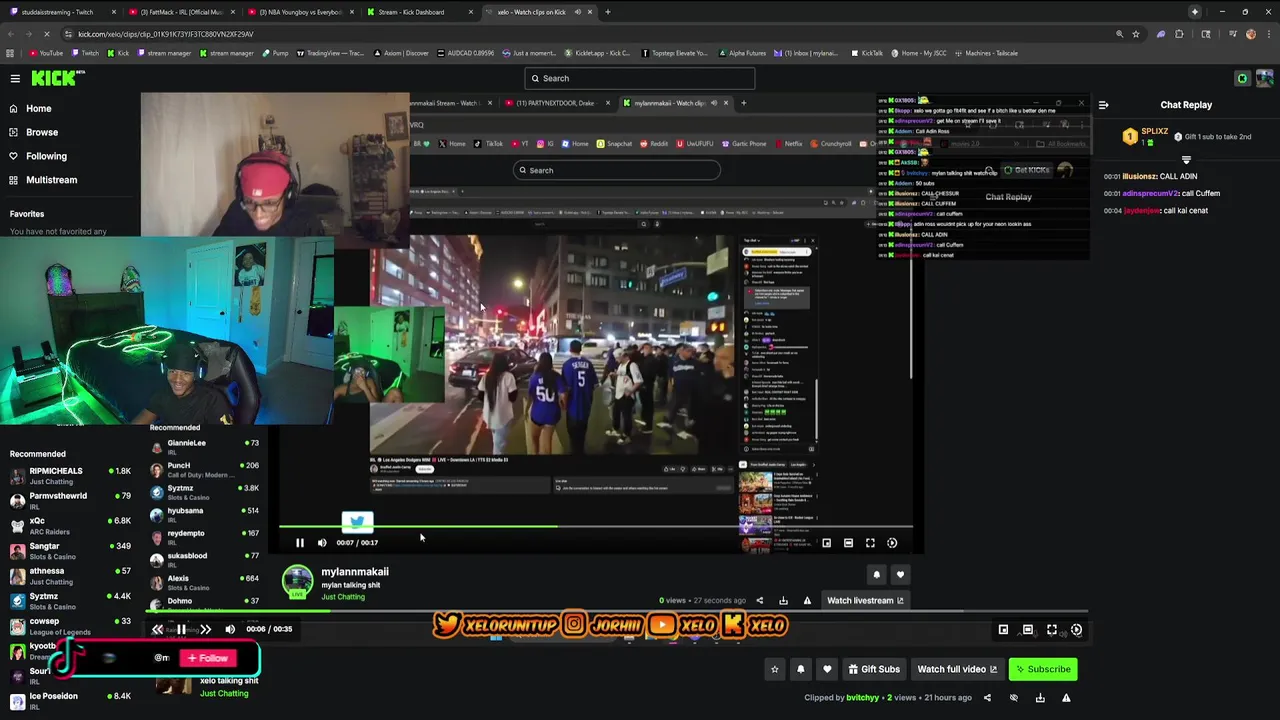The image size is (1280, 720).
Task: Open the browser profile avatar
Action: pyautogui.click(x=1250, y=34)
